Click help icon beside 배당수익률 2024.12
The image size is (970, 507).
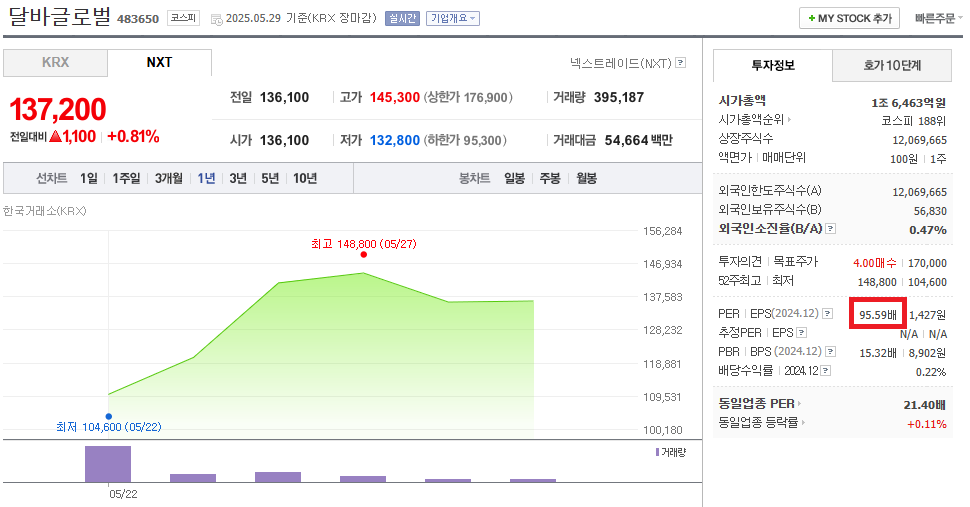(825, 370)
